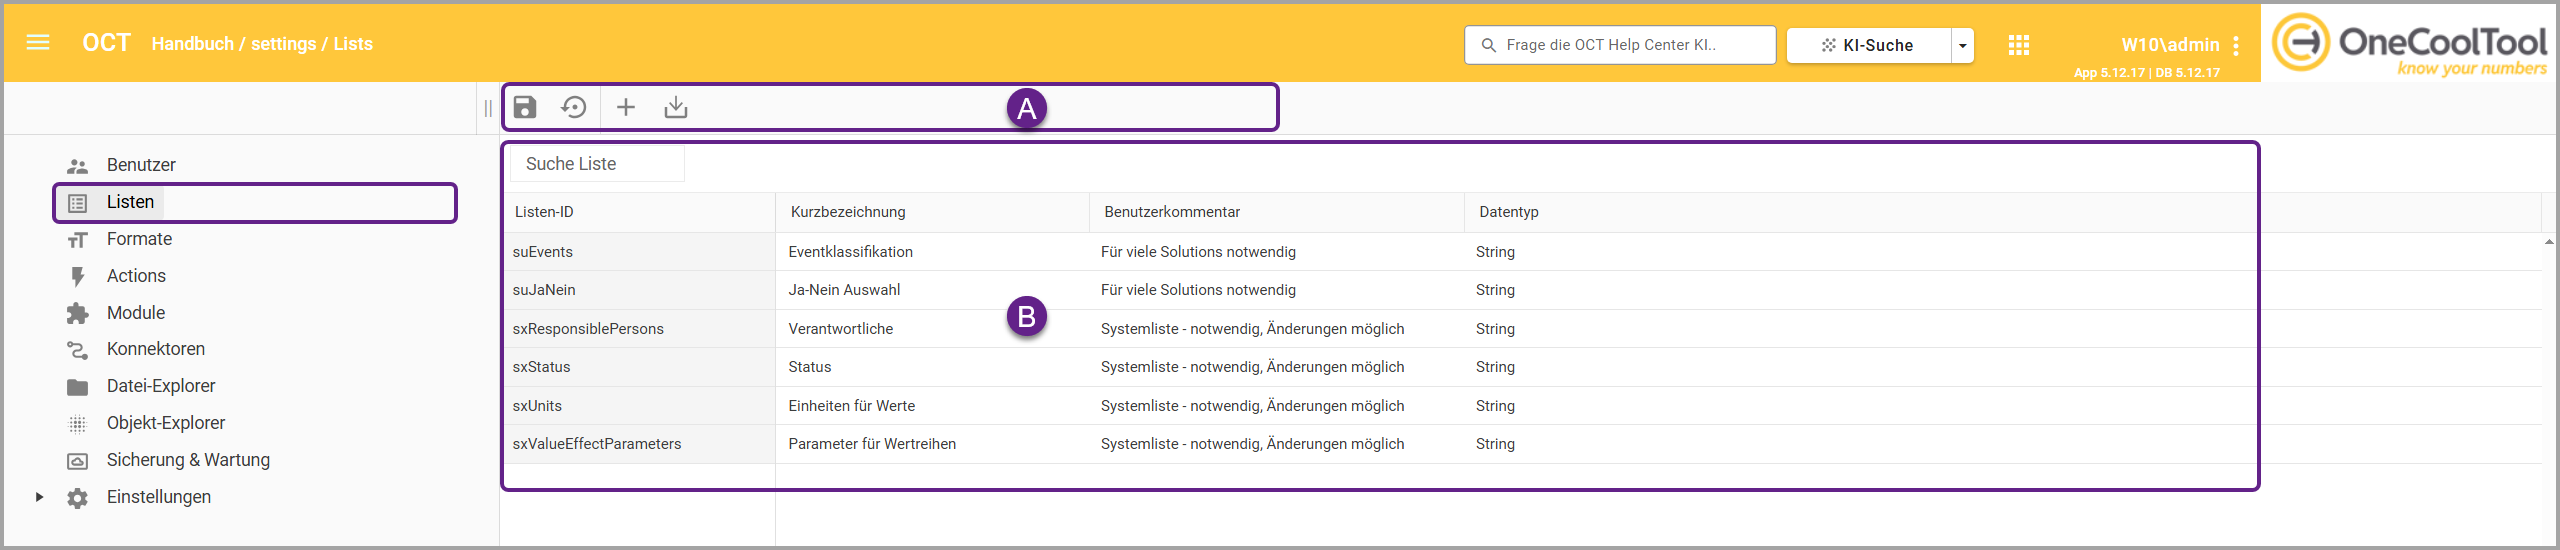
Task: Click the Suche Liste search field
Action: coord(597,164)
